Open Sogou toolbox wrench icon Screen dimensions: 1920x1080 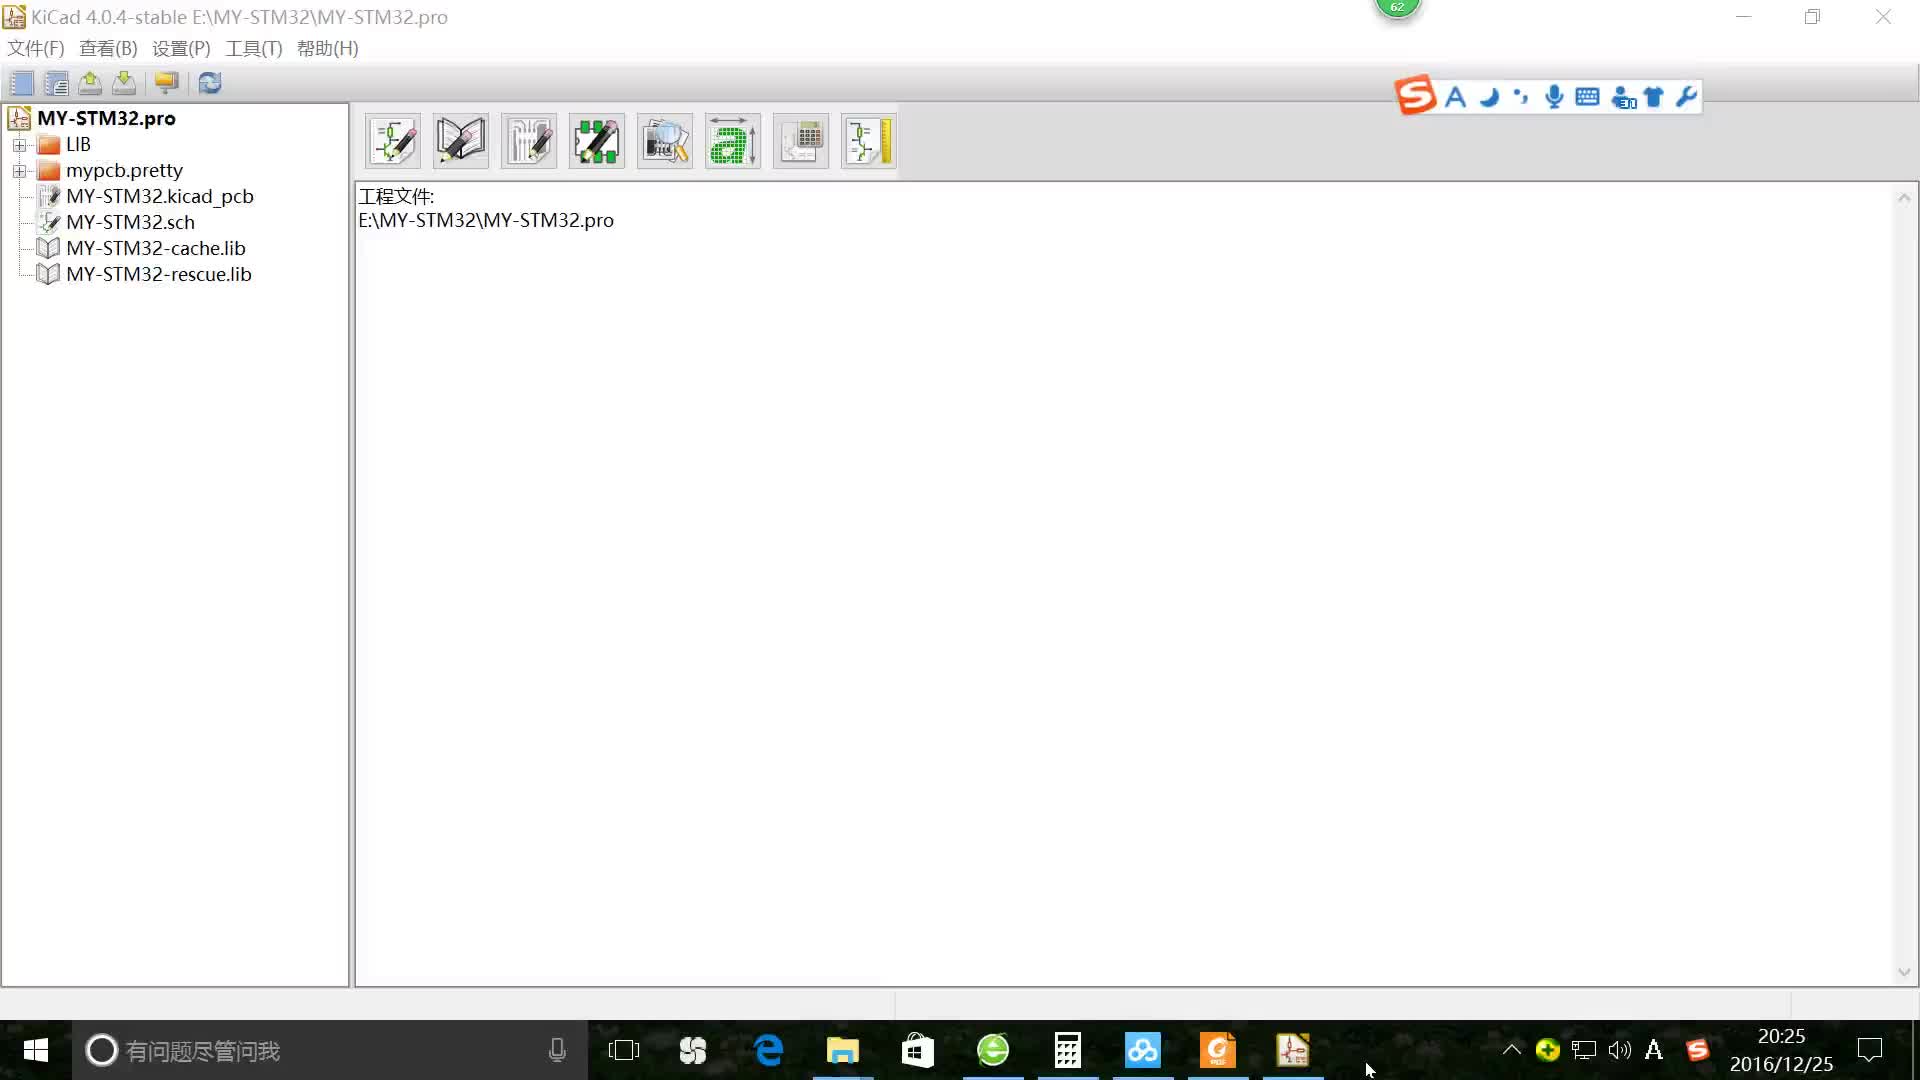pyautogui.click(x=1686, y=97)
